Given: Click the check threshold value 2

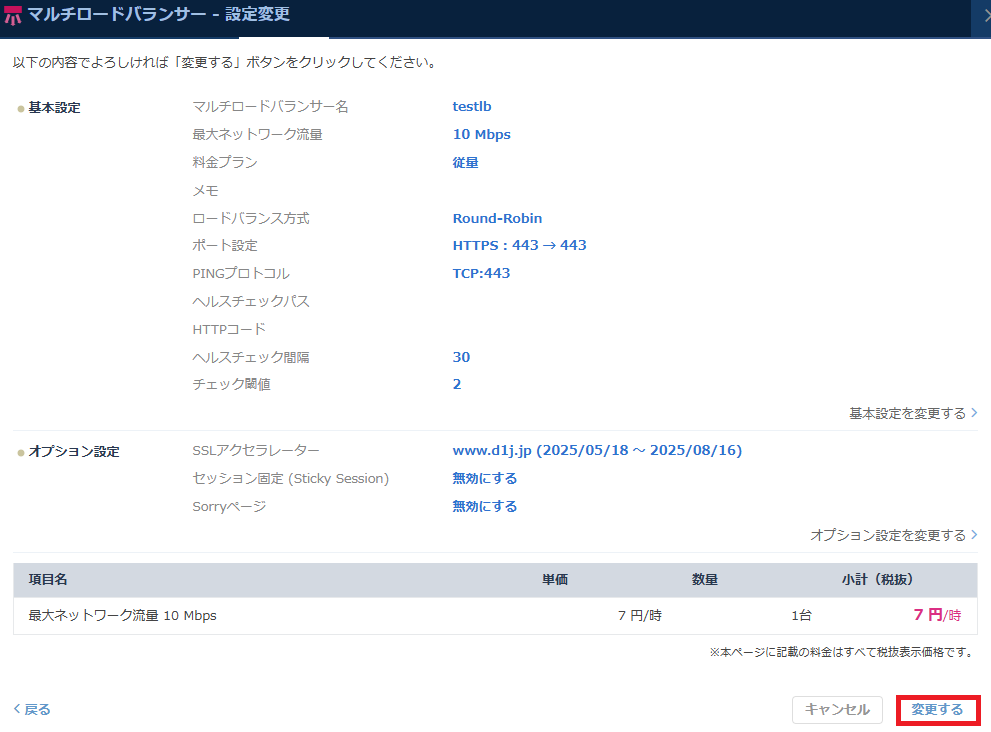Looking at the screenshot, I should pos(457,384).
